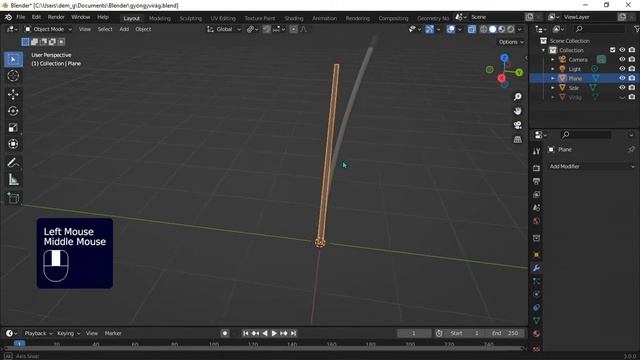Open the Edit menu
Viewport: 640px width, 360px height.
tap(36, 17)
